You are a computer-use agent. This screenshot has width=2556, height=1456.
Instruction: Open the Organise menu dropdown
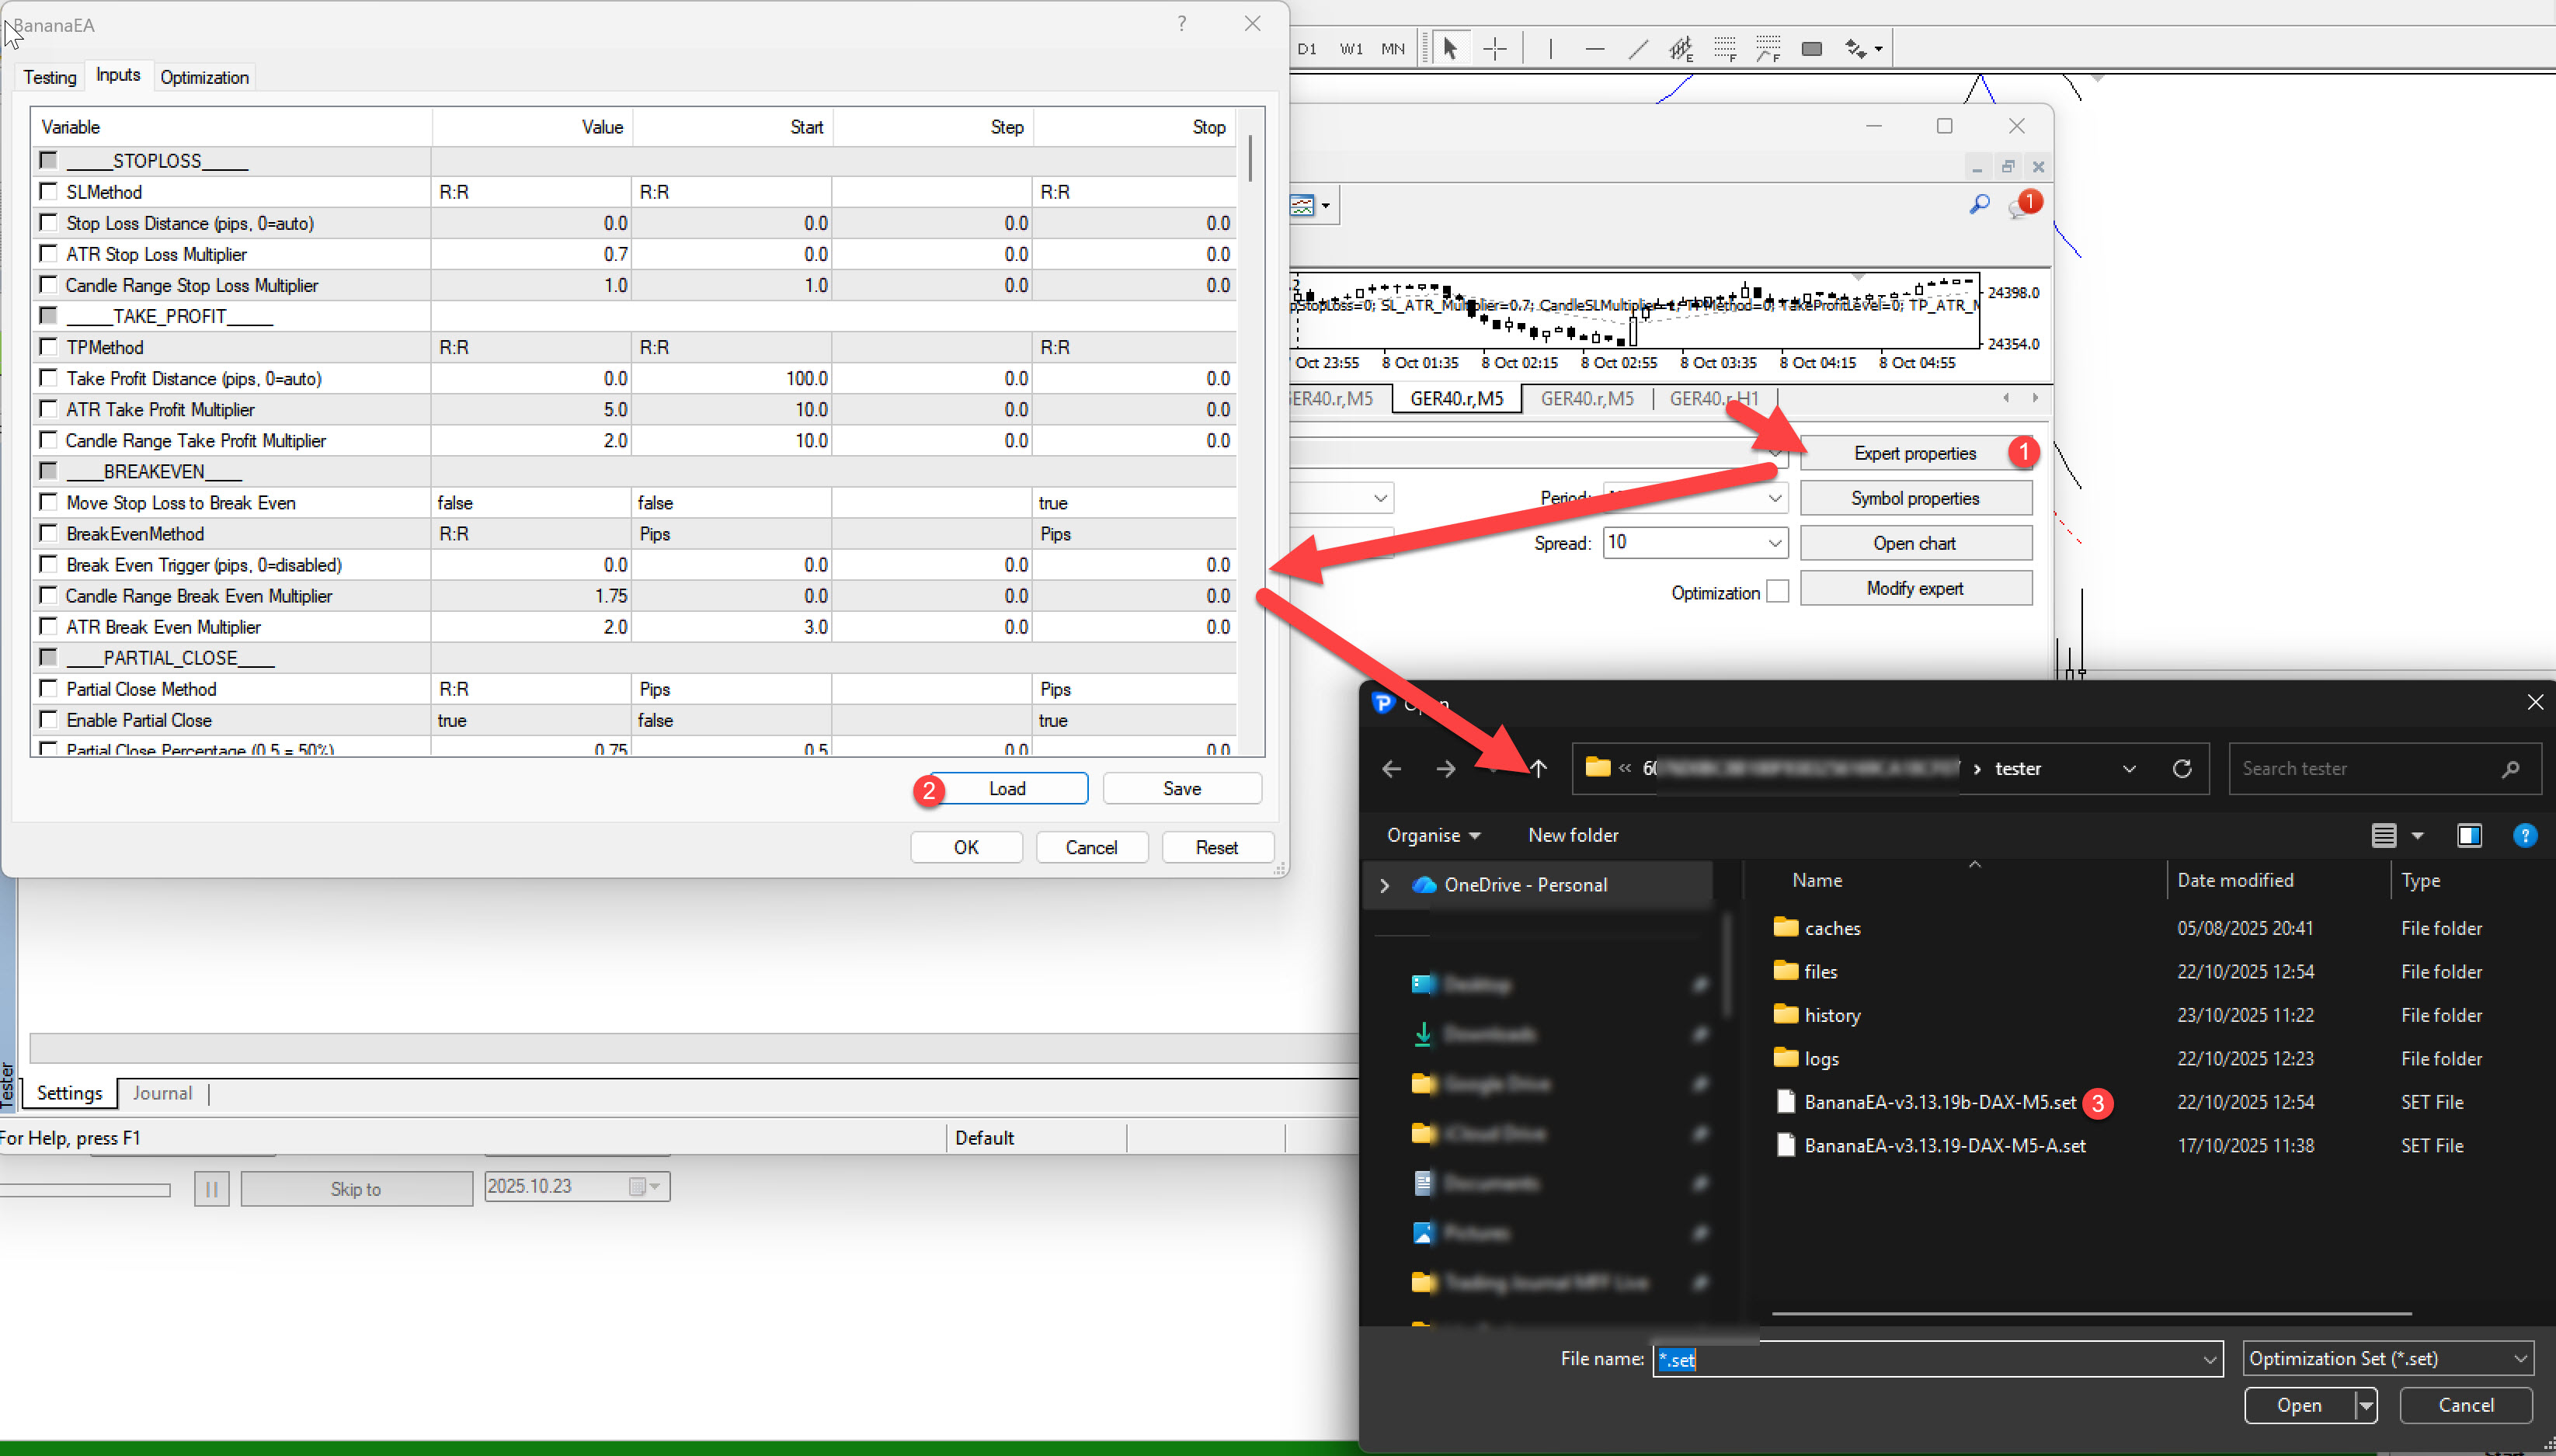click(1434, 835)
